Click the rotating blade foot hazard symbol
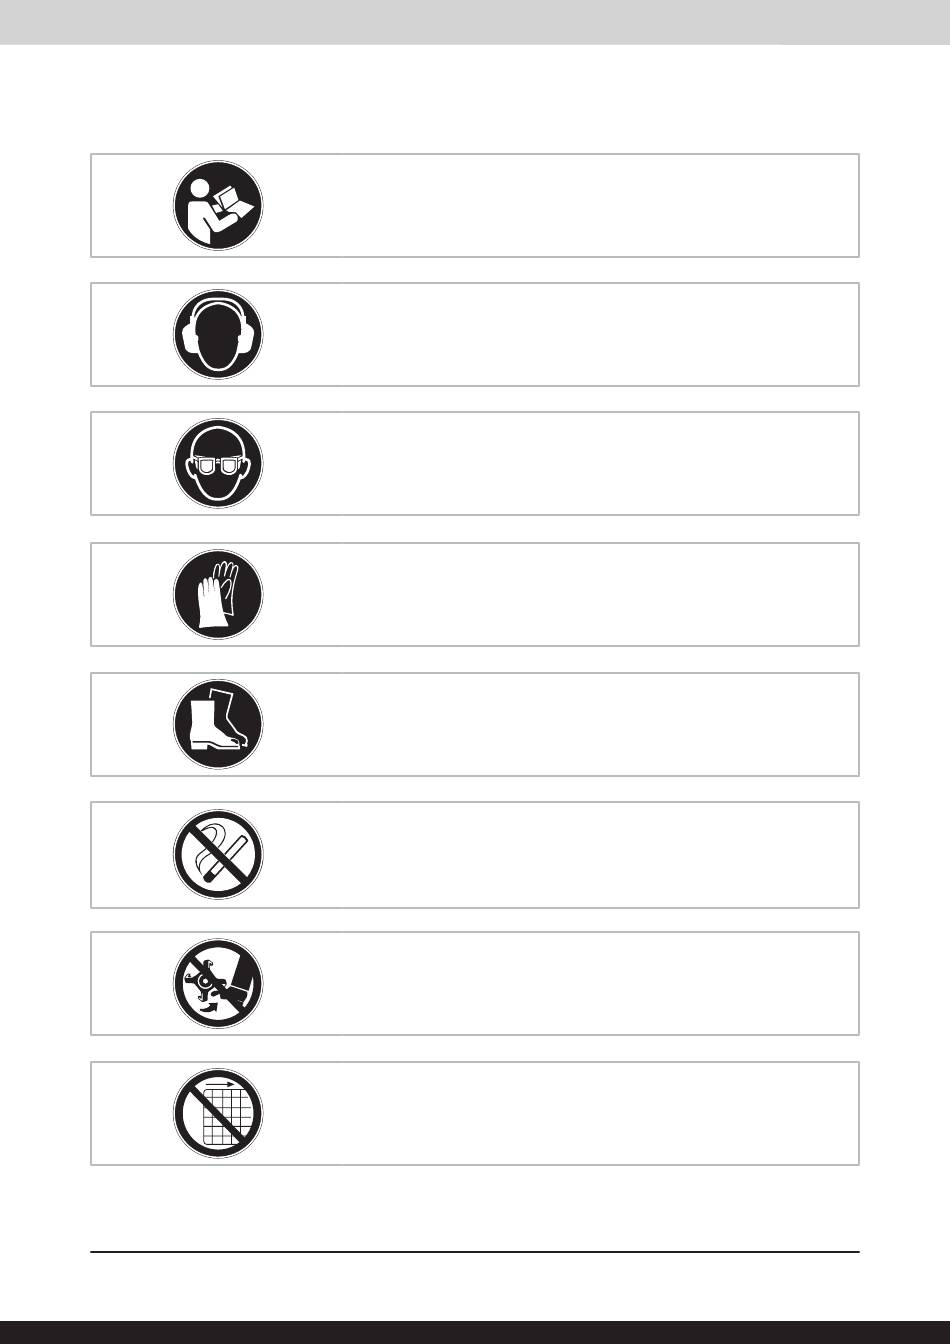950x1344 pixels. point(218,984)
